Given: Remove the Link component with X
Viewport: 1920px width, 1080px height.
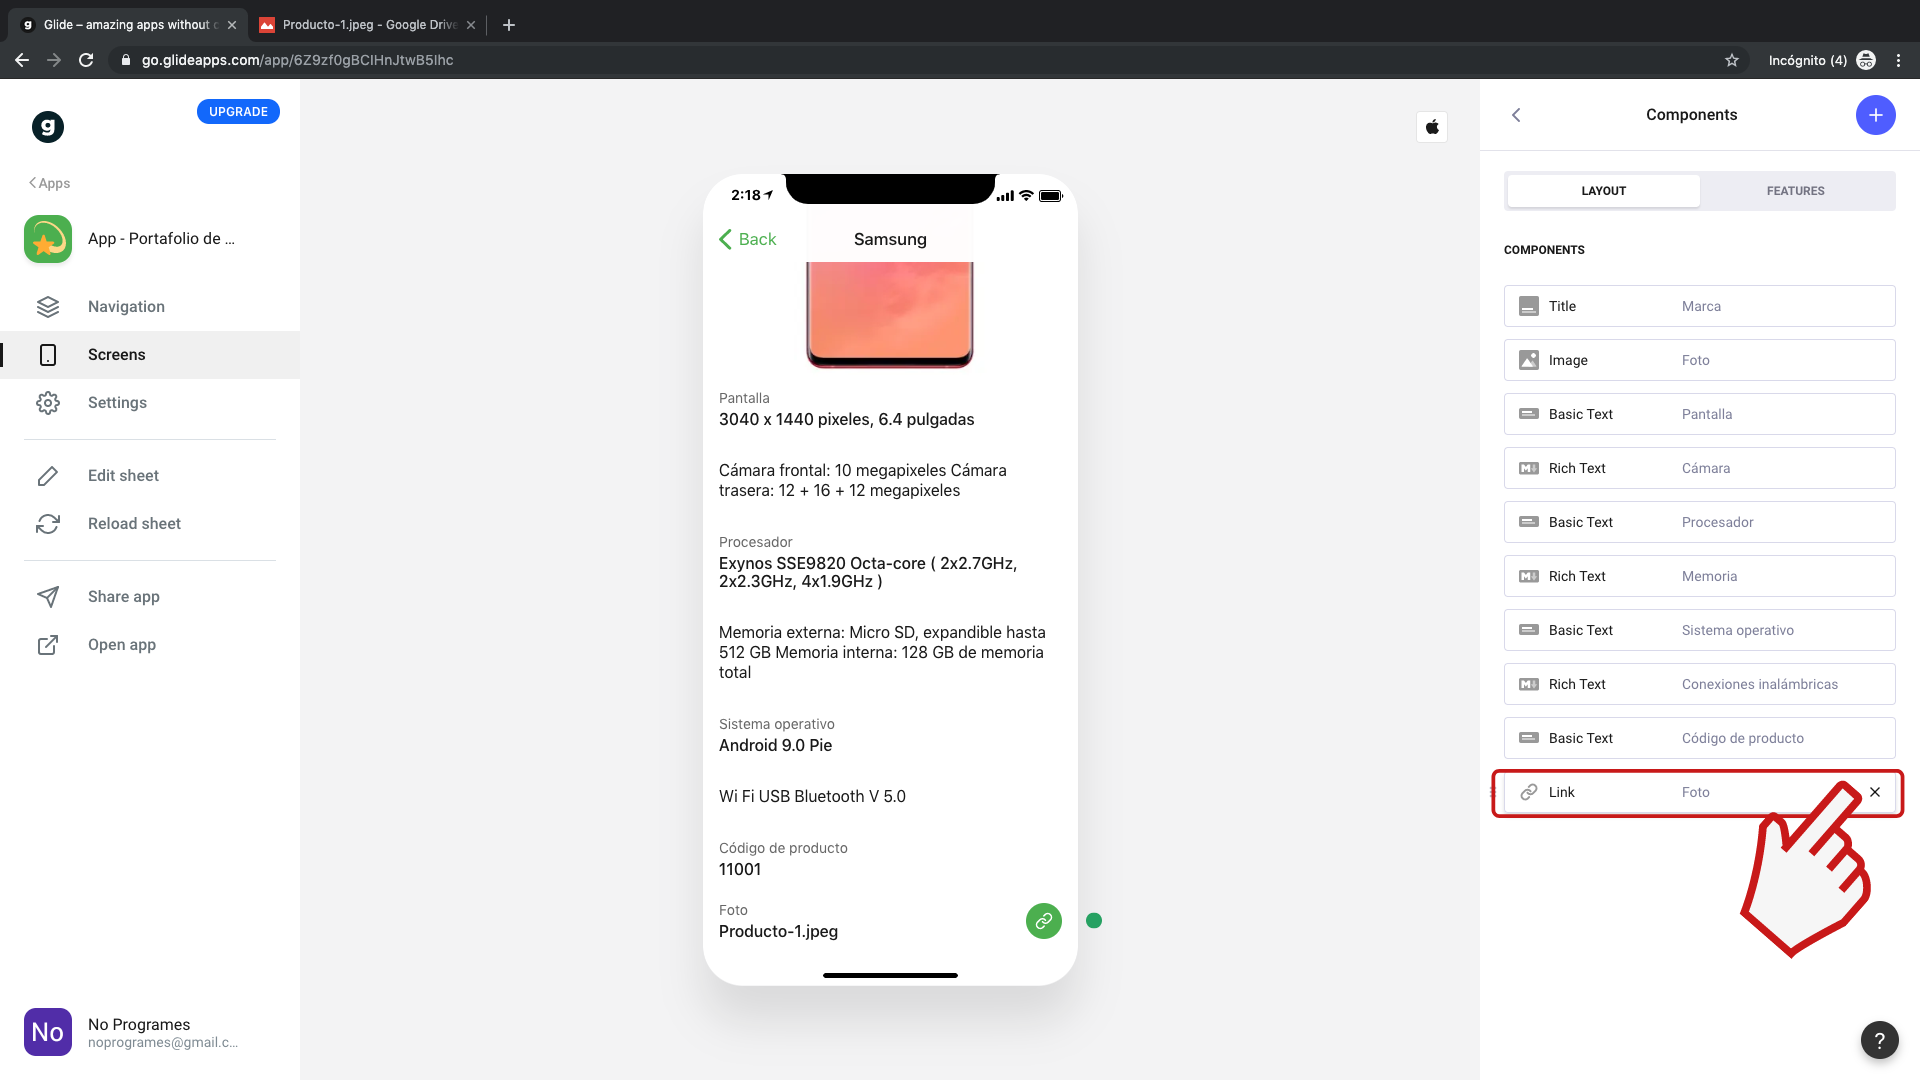Looking at the screenshot, I should [x=1875, y=792].
